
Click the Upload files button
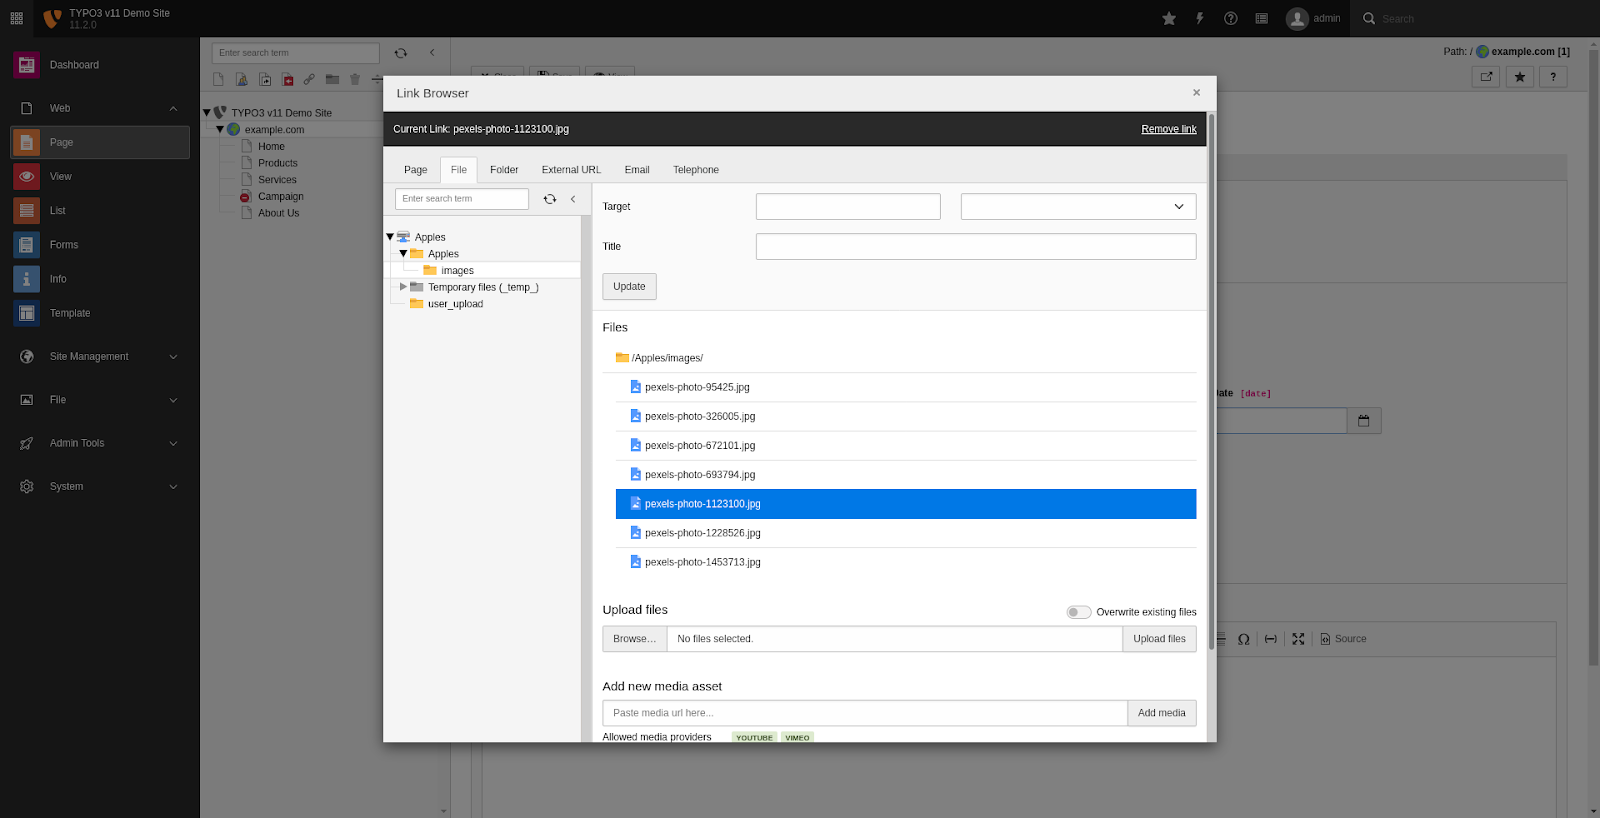1159,639
